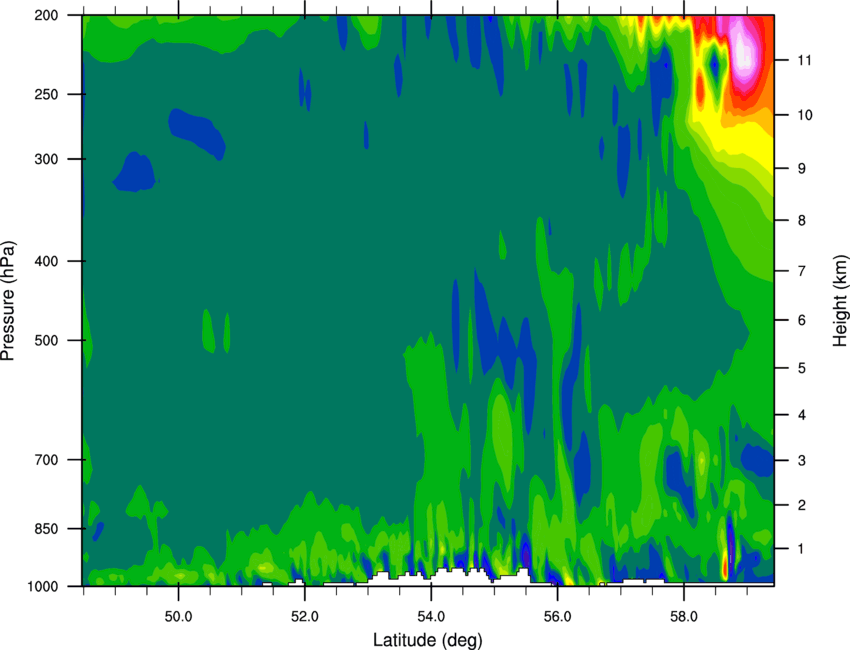Pick the 1 km height label
Screen dimensions: 850x650
(x=802, y=549)
